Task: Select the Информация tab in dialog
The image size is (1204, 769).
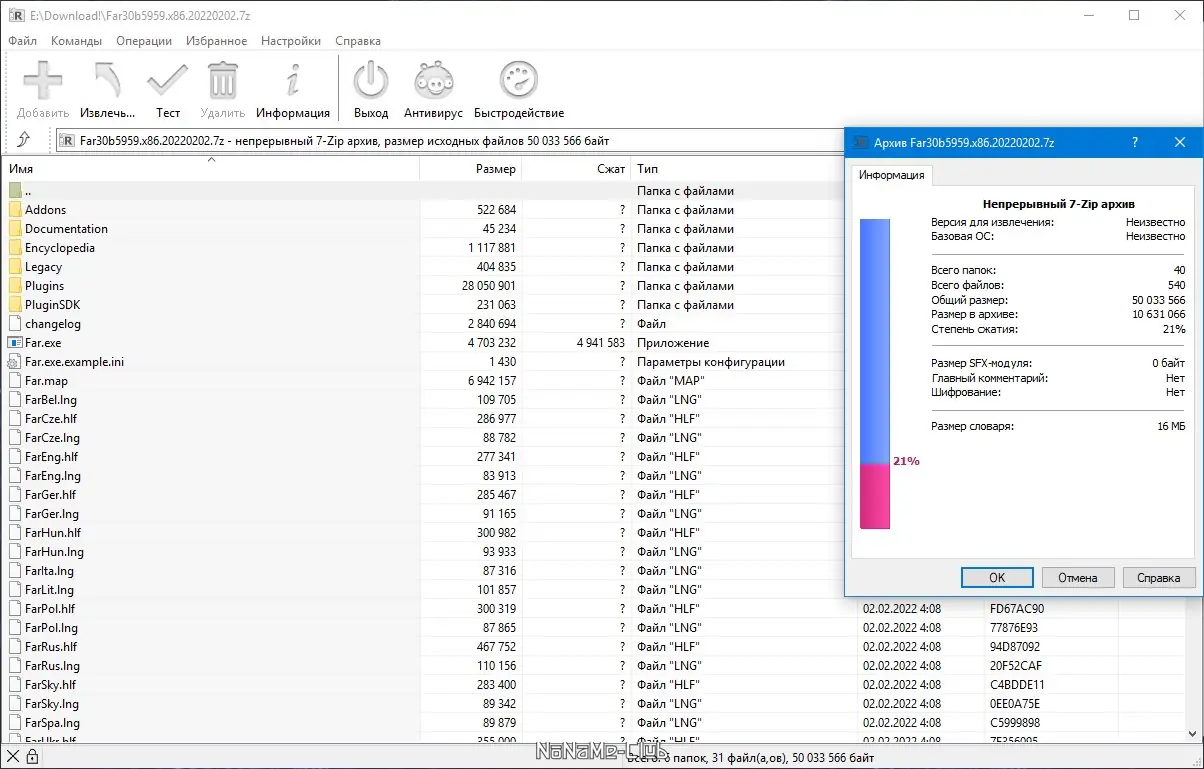Action: [891, 175]
